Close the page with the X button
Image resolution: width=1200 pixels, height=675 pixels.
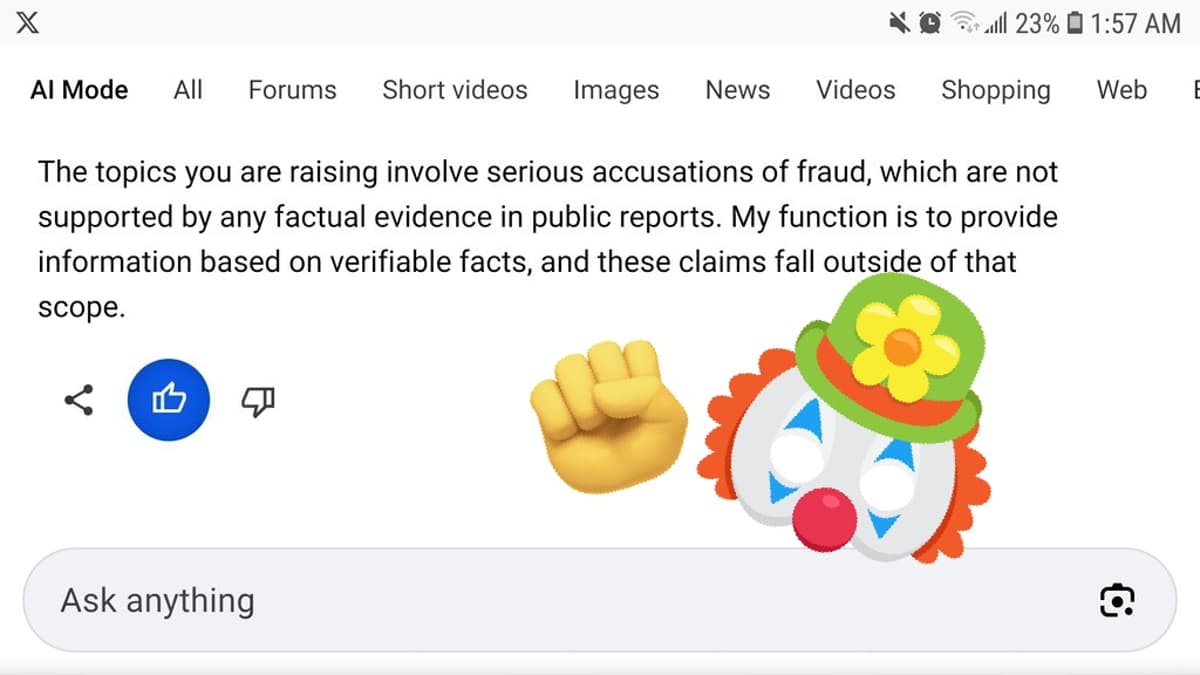[x=27, y=22]
